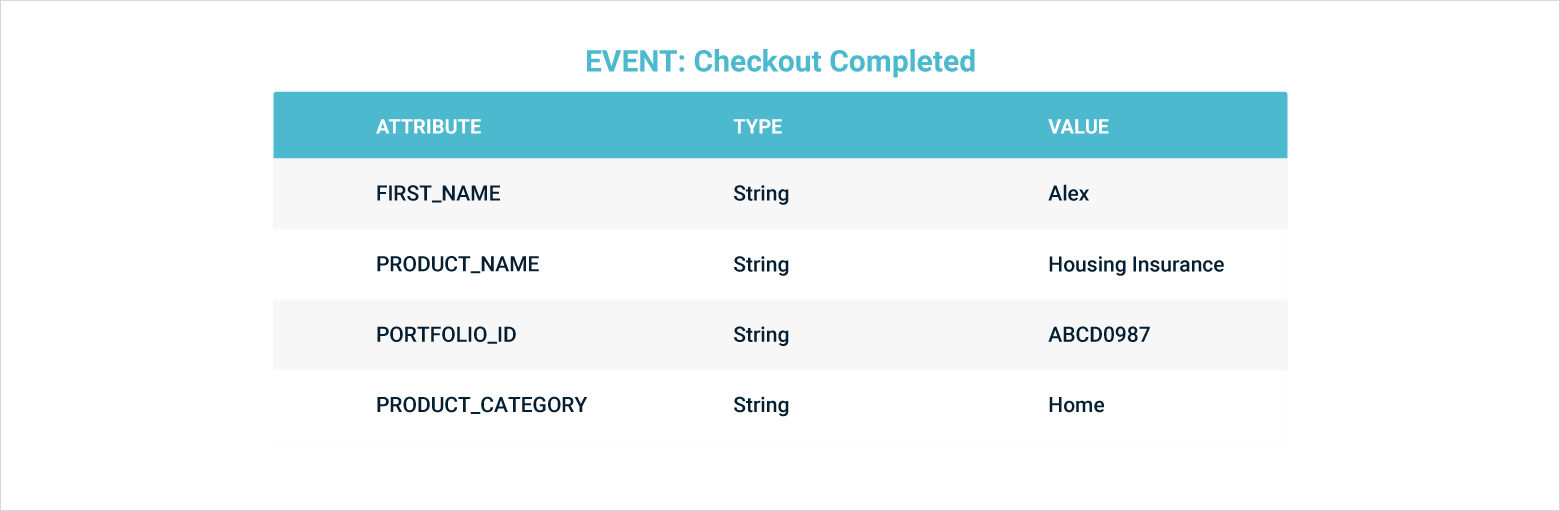1560x511 pixels.
Task: Select the Alex value cell
Action: point(1068,194)
